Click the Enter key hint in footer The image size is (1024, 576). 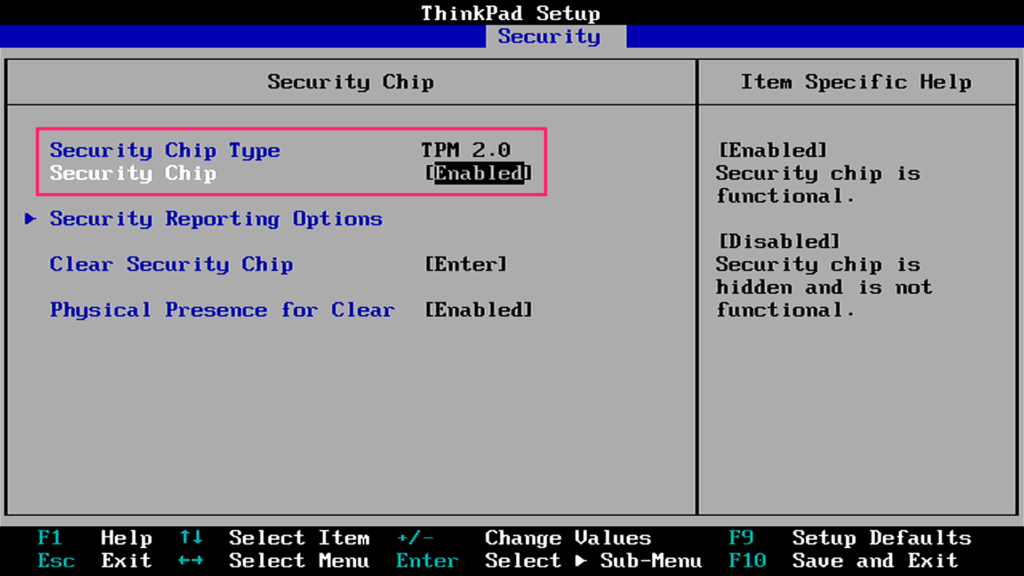click(427, 561)
